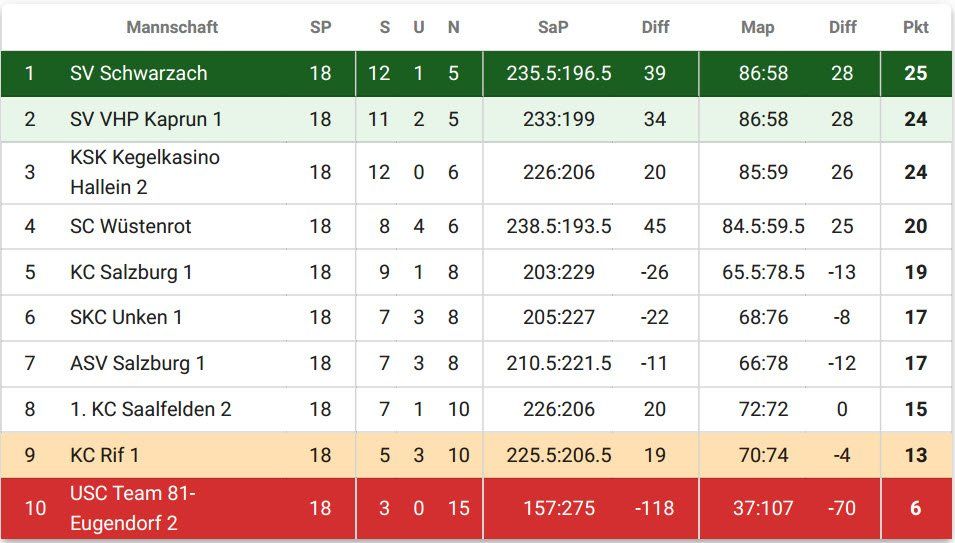Viewport: 955px width, 543px height.
Task: Select the Map column header
Action: coord(757,27)
